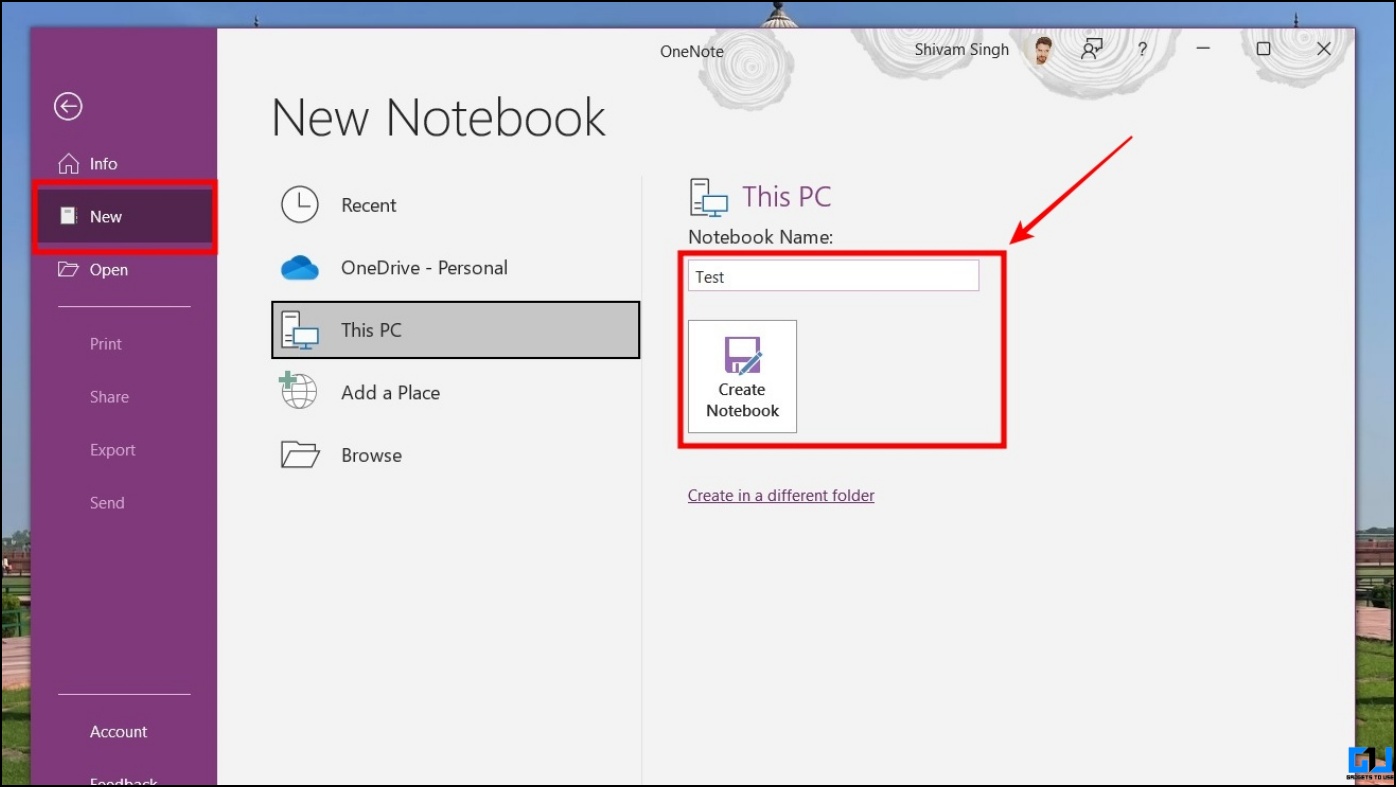Go back using the circled arrow
The height and width of the screenshot is (787, 1396).
[x=68, y=106]
